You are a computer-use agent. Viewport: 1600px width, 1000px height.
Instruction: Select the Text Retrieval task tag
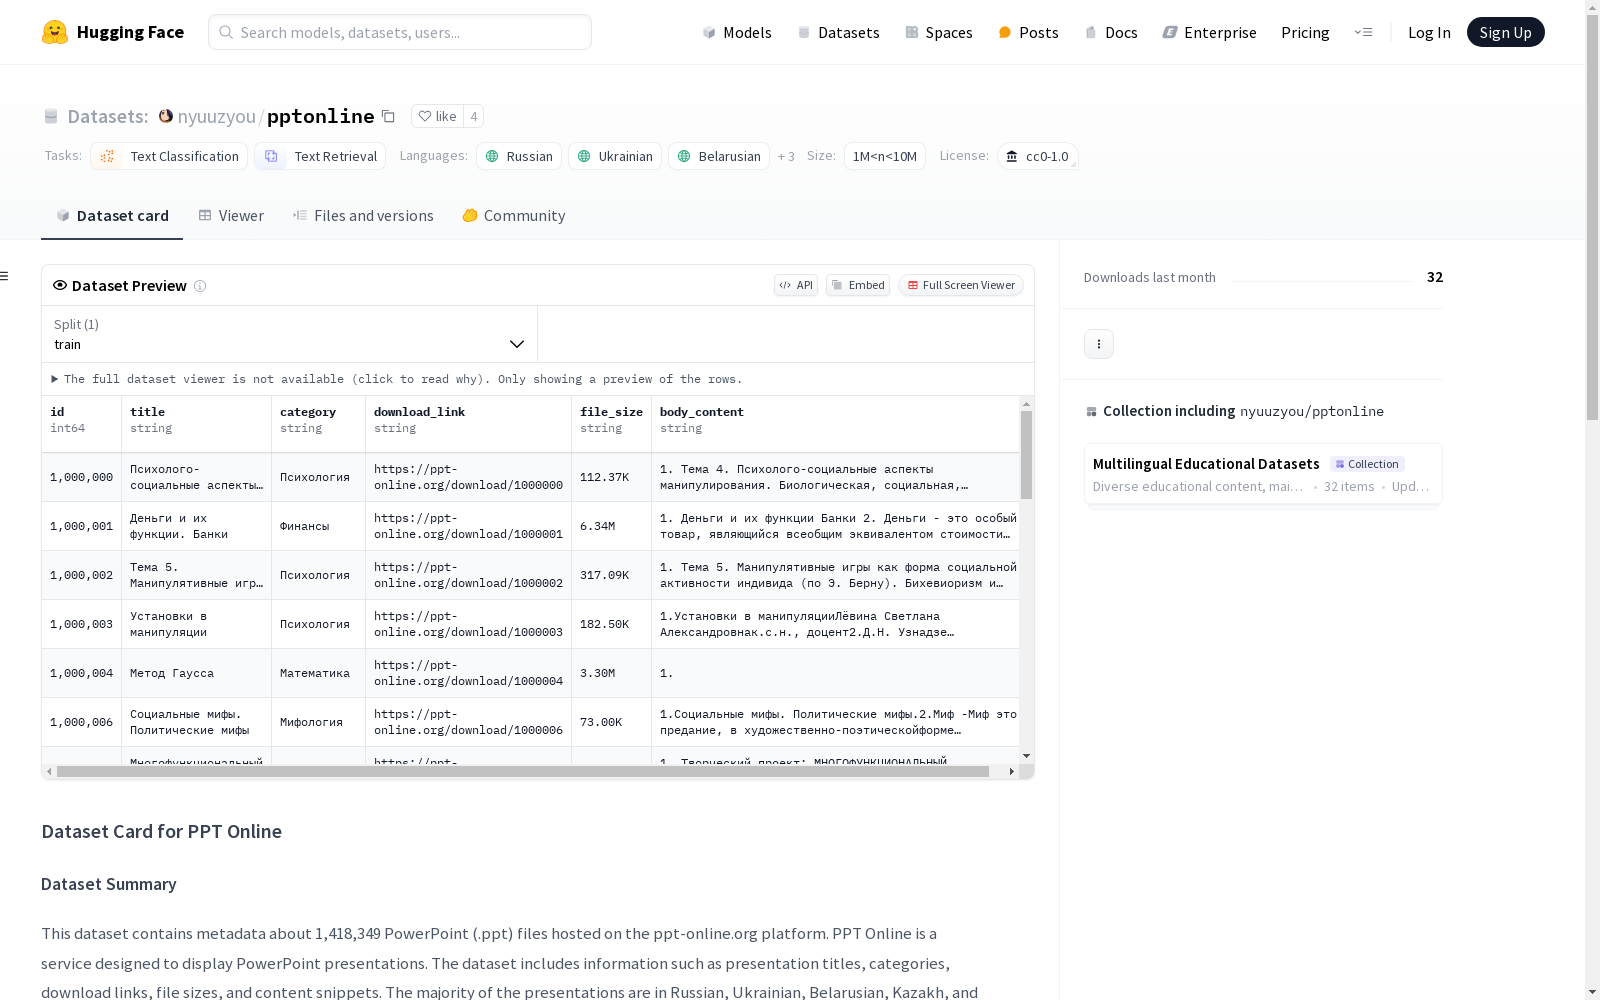click(x=320, y=156)
